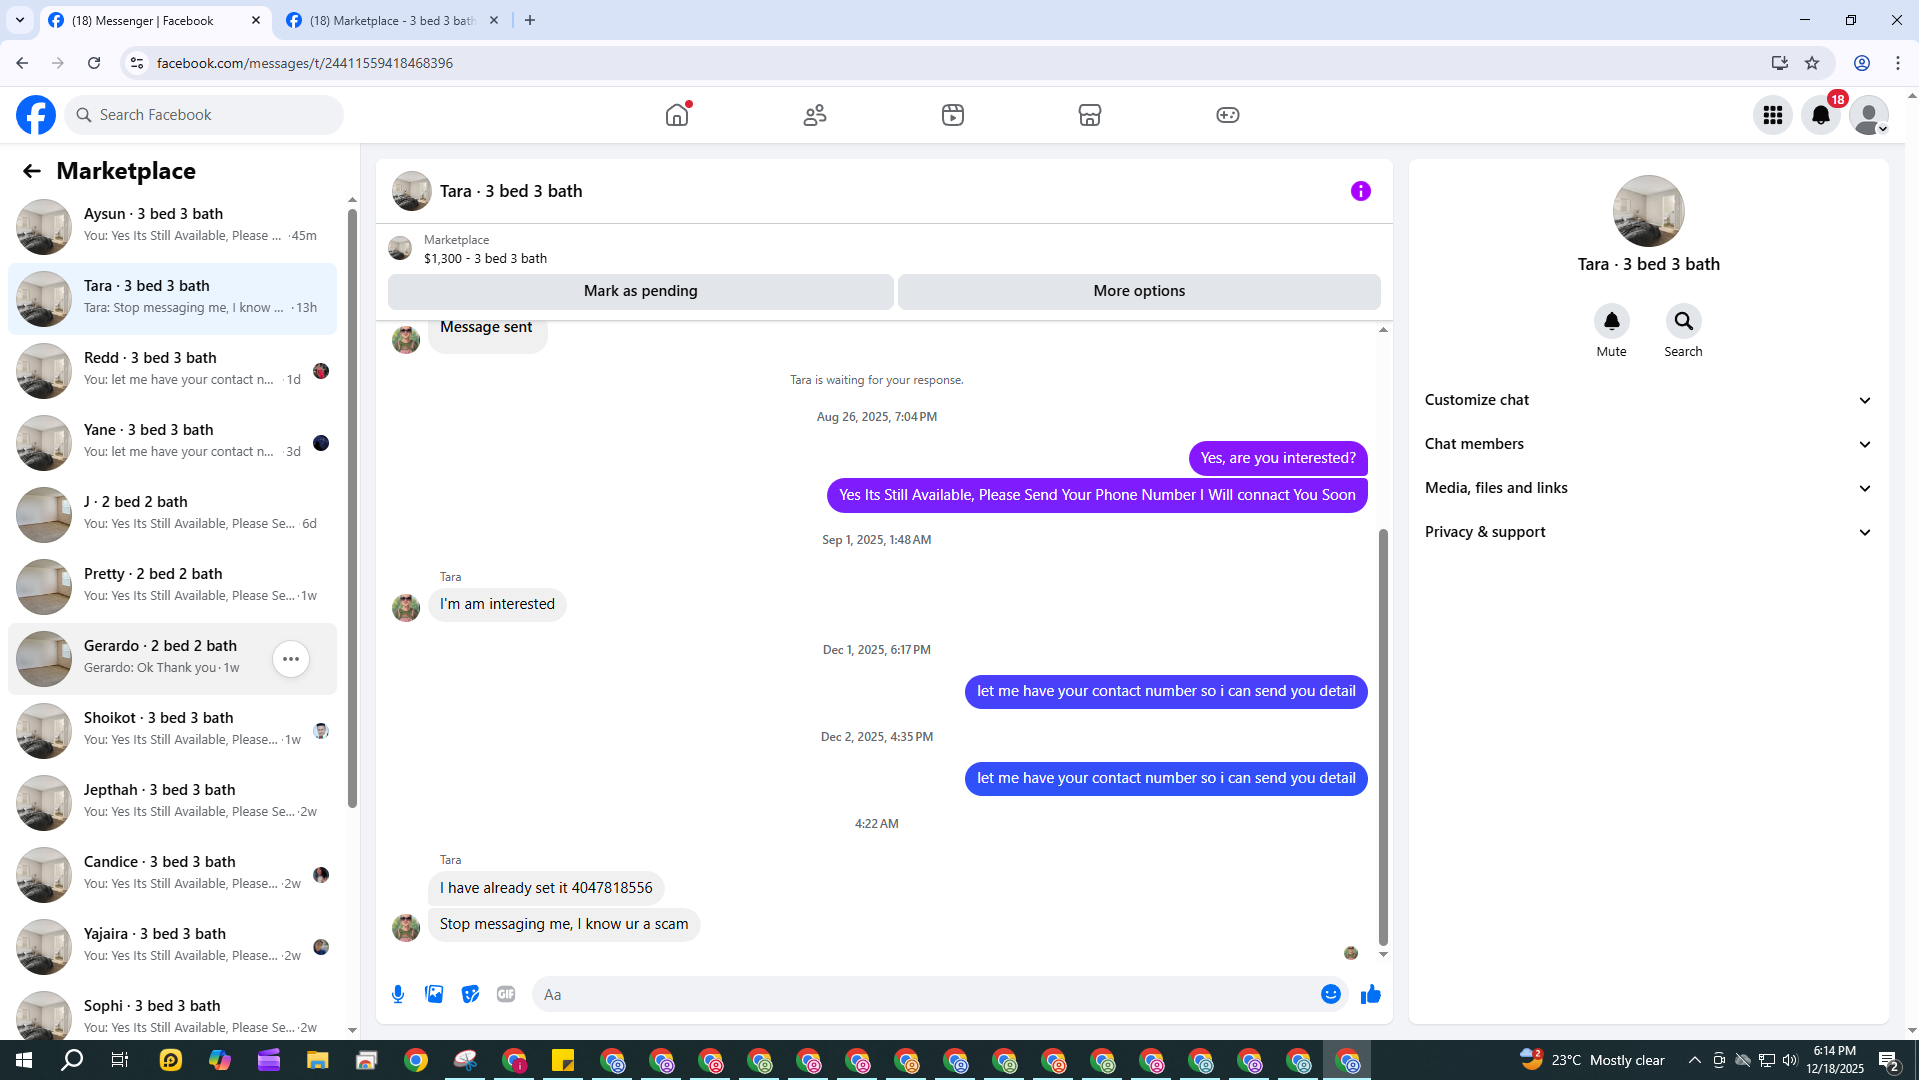This screenshot has width=1919, height=1080.
Task: Open Jepthah 3 bed 3 bath conversation
Action: point(172,802)
